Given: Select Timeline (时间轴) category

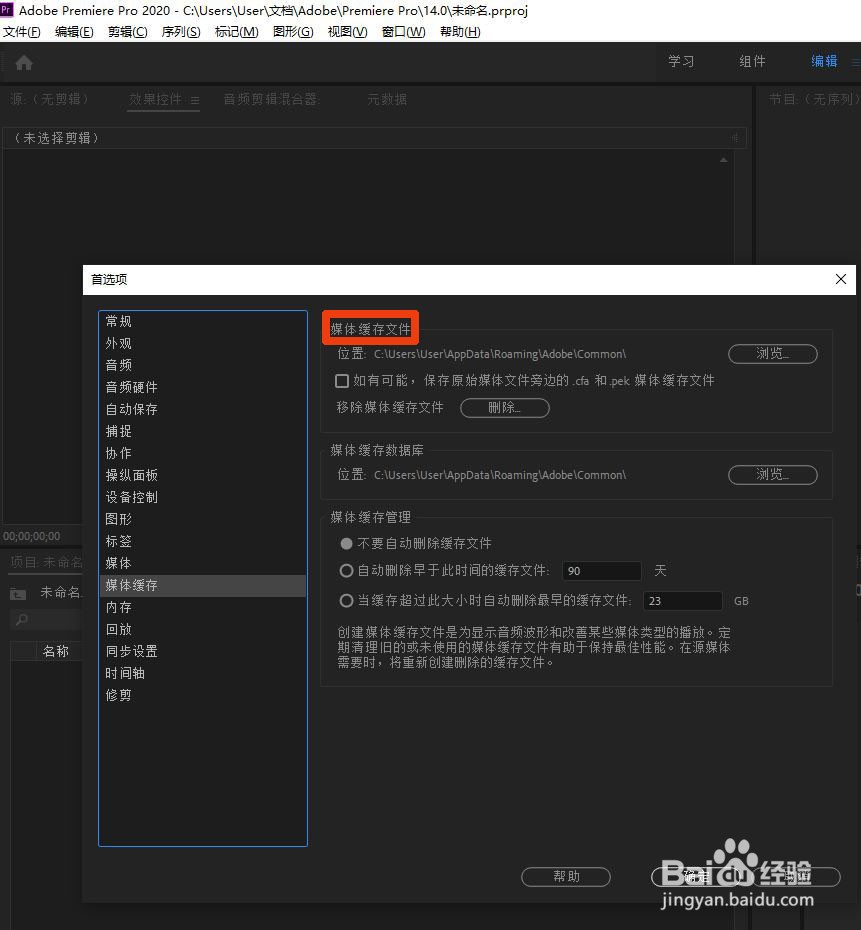Looking at the screenshot, I should pos(203,673).
